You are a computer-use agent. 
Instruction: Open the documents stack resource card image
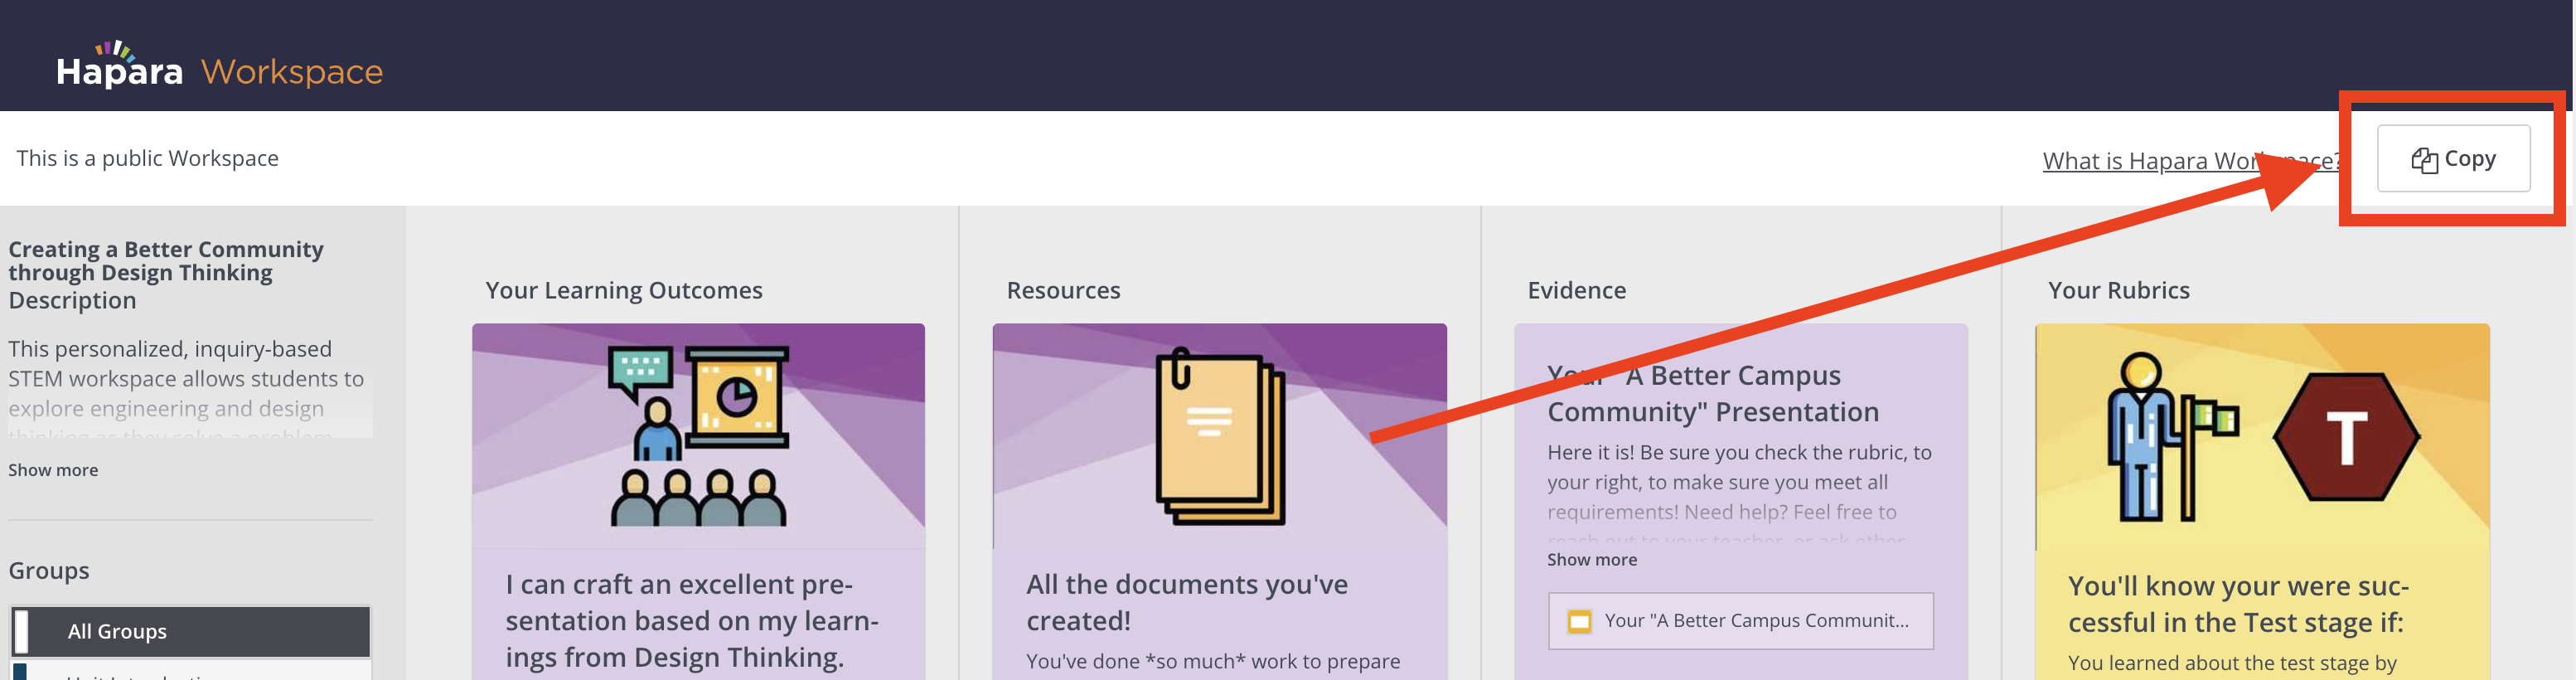(1219, 436)
